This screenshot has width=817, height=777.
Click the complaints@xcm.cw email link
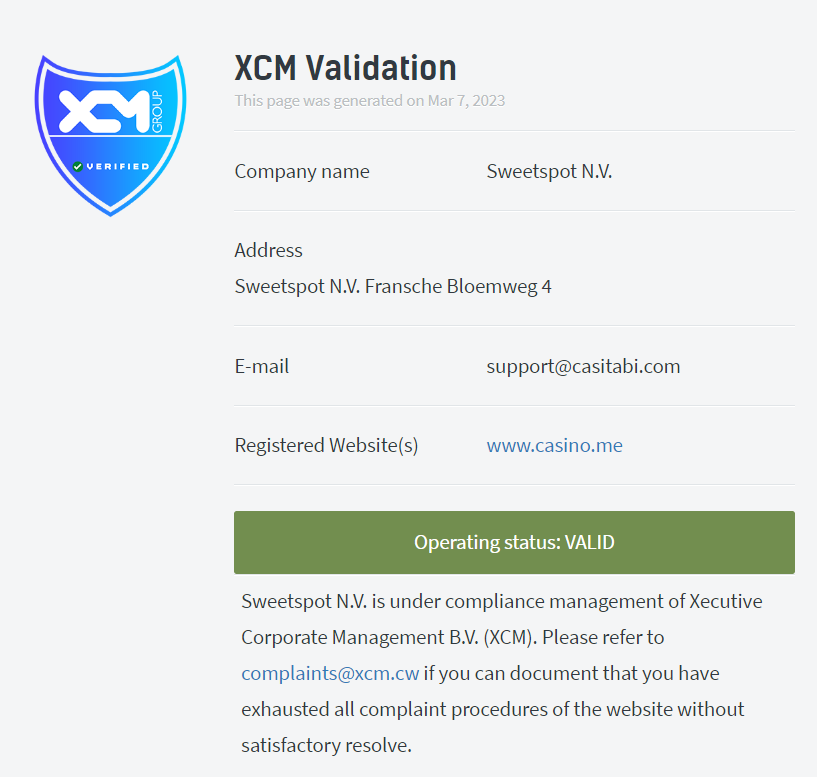tap(330, 673)
